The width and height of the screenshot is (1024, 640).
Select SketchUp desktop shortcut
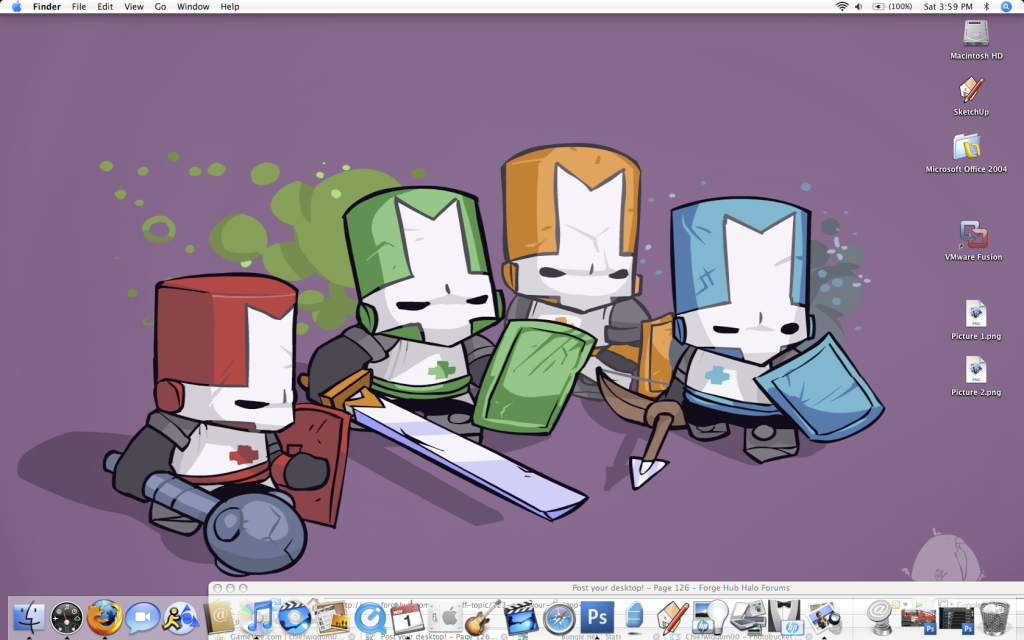click(971, 96)
